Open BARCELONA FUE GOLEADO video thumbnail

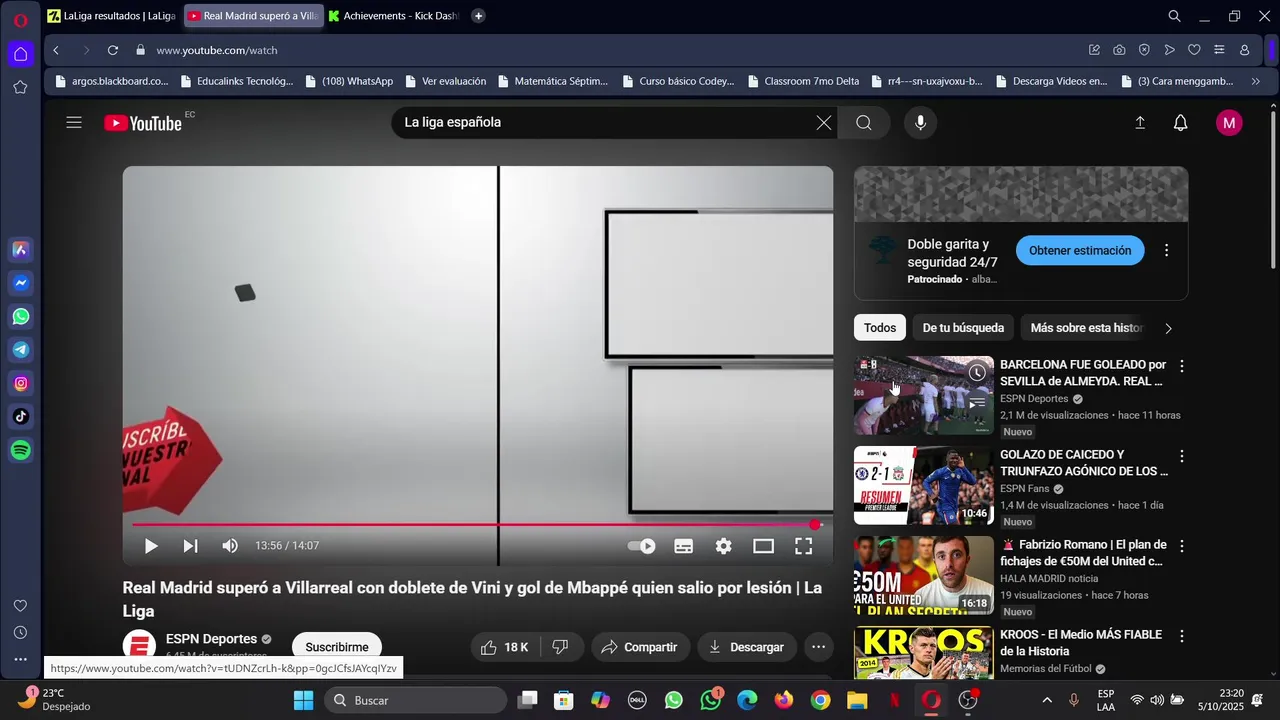924,395
